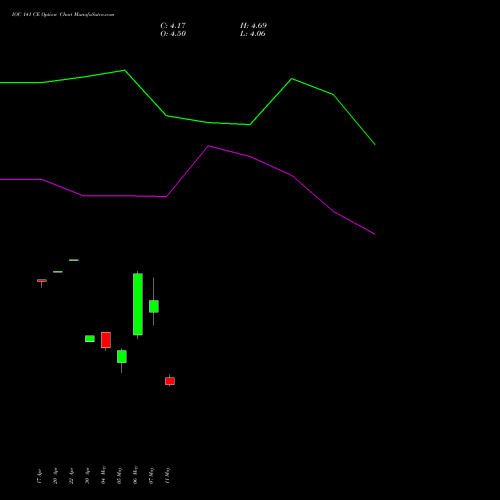Viewport: 500px width, 500px height.
Task: Click the green candle for 30 Apr
Action: (x=90, y=339)
